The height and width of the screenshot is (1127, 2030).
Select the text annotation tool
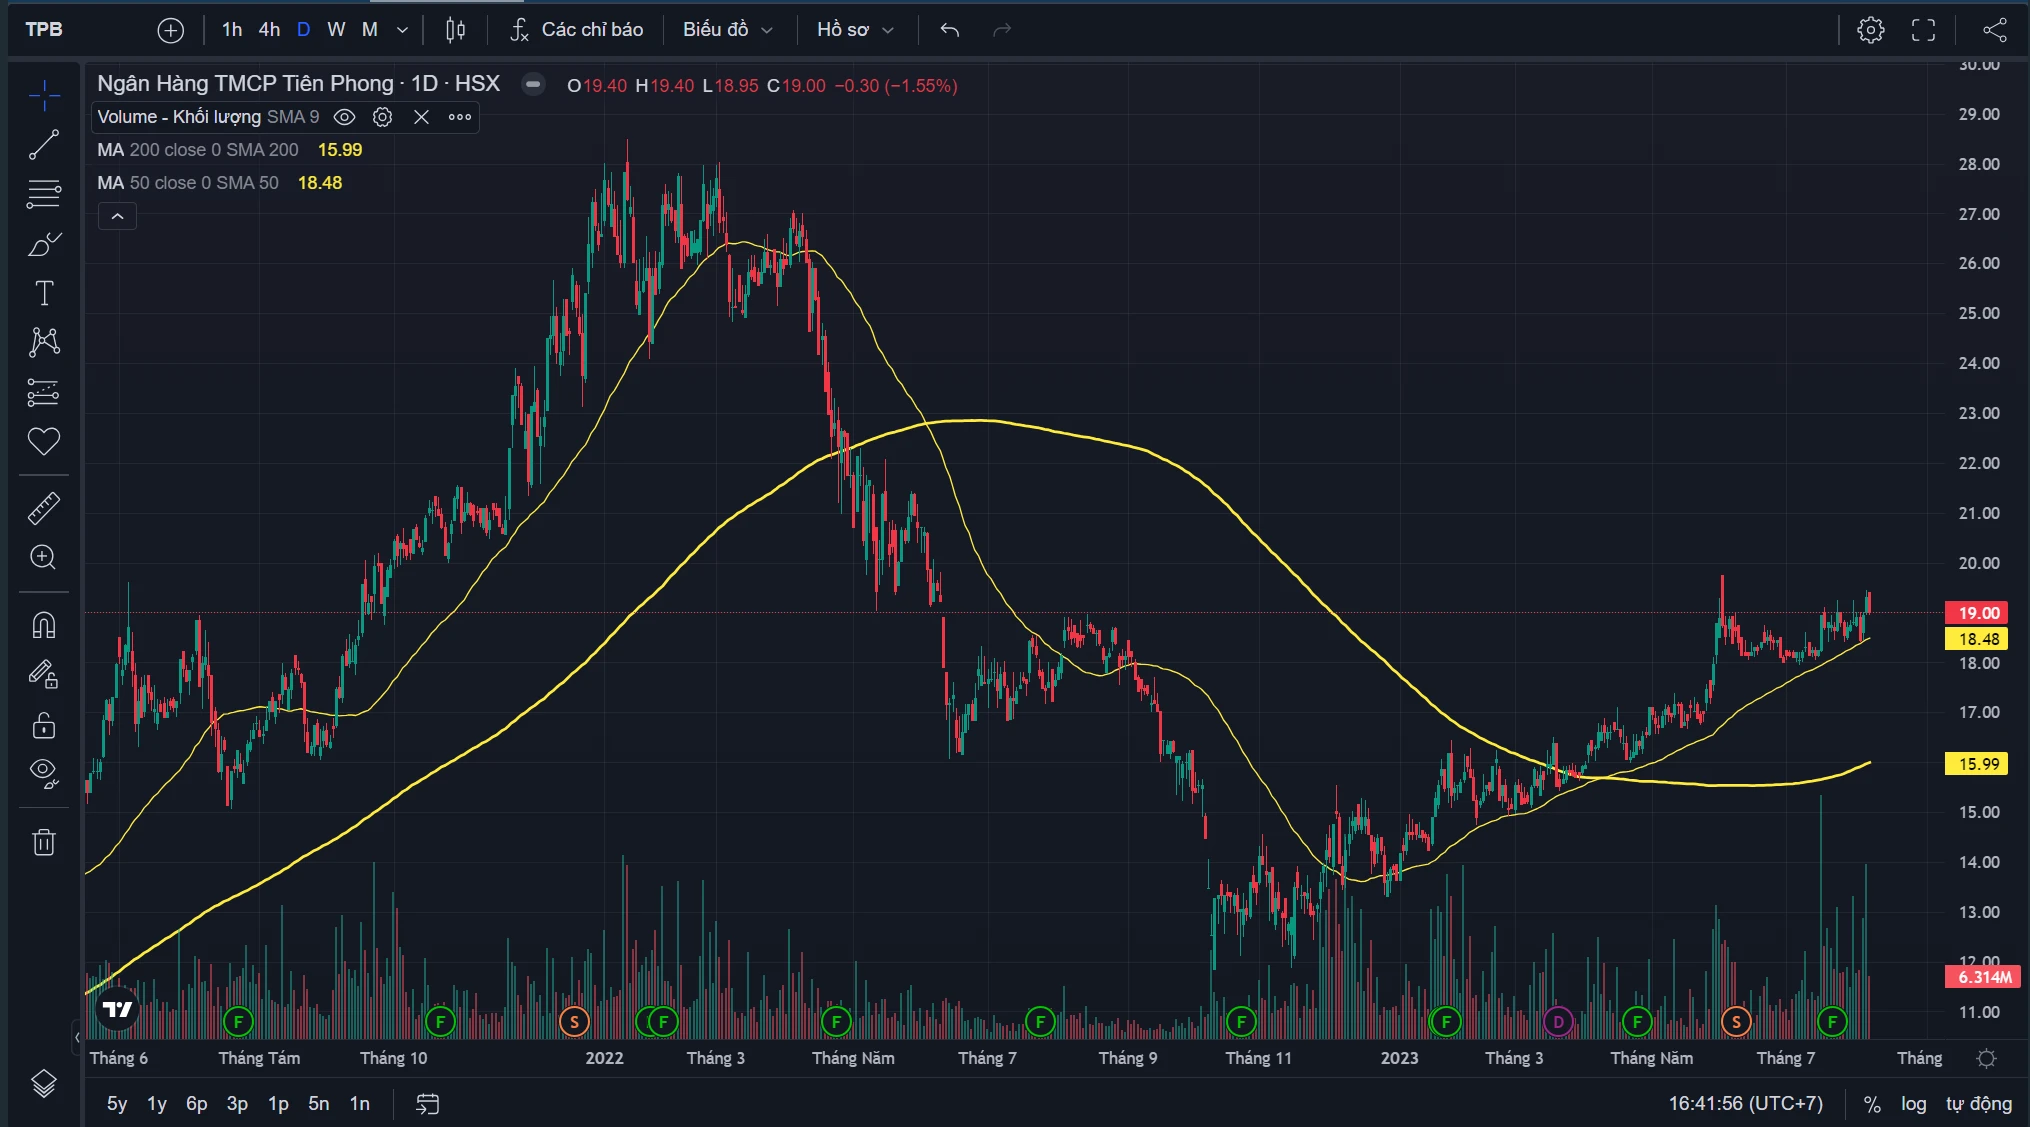(43, 293)
